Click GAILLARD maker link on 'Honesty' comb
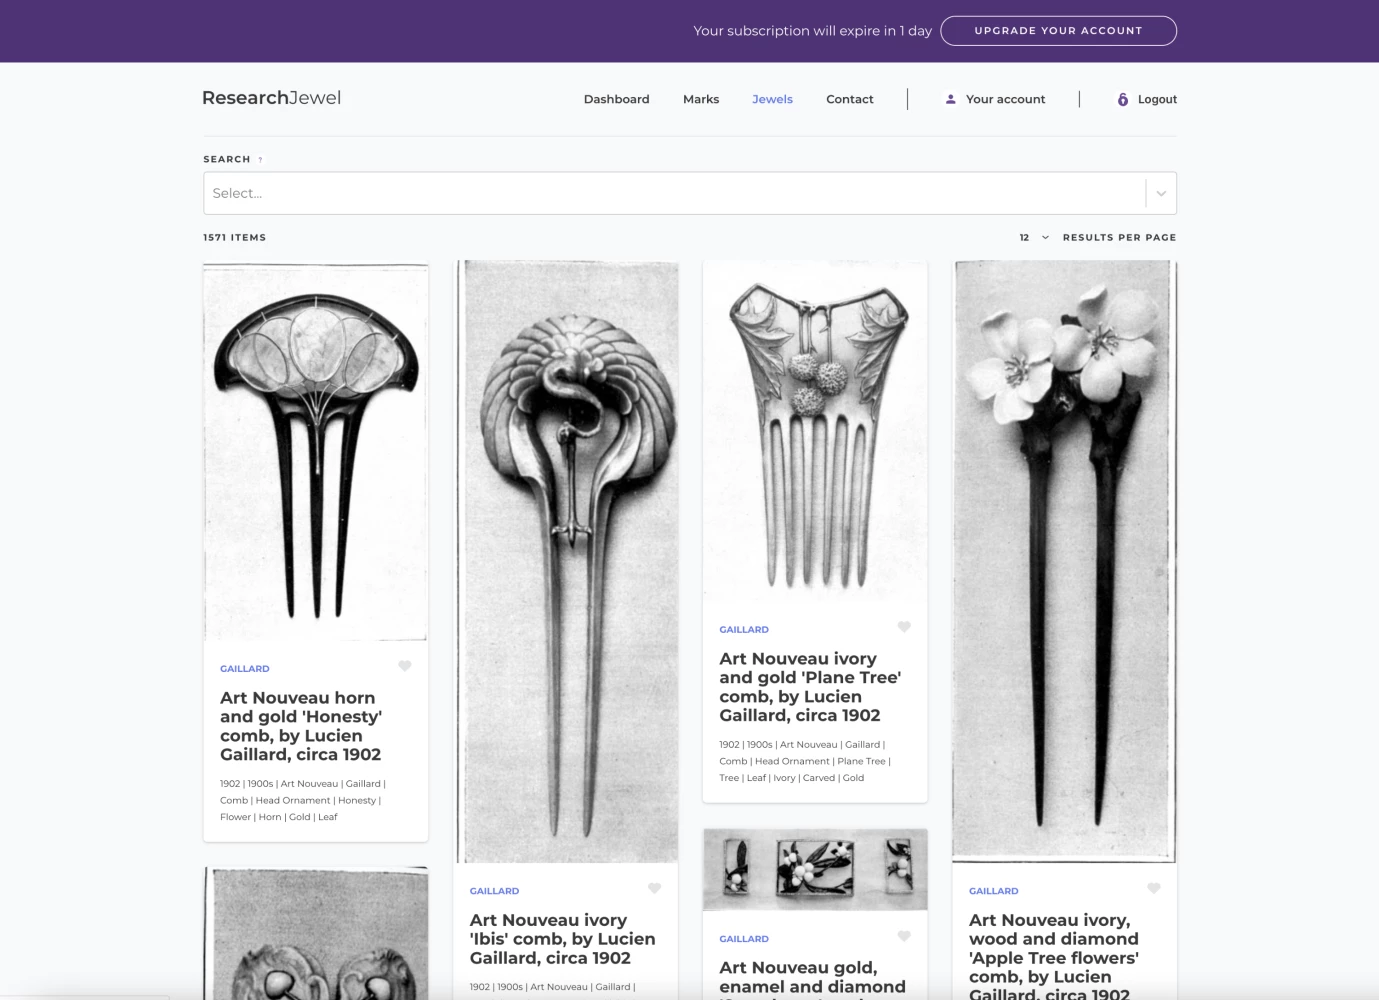Image resolution: width=1379 pixels, height=1000 pixels. [245, 669]
